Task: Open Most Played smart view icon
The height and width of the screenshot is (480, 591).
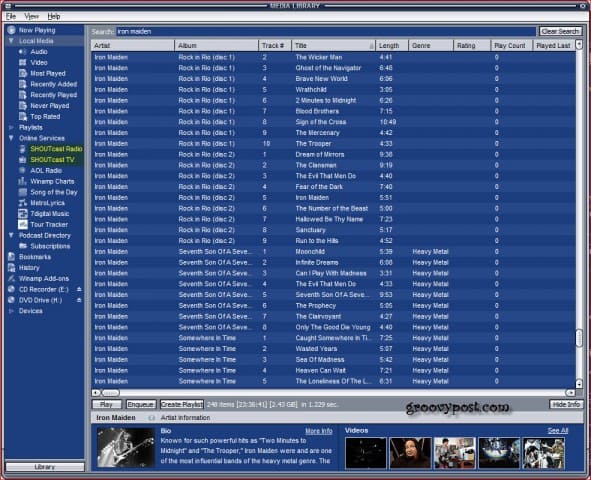Action: pos(23,73)
